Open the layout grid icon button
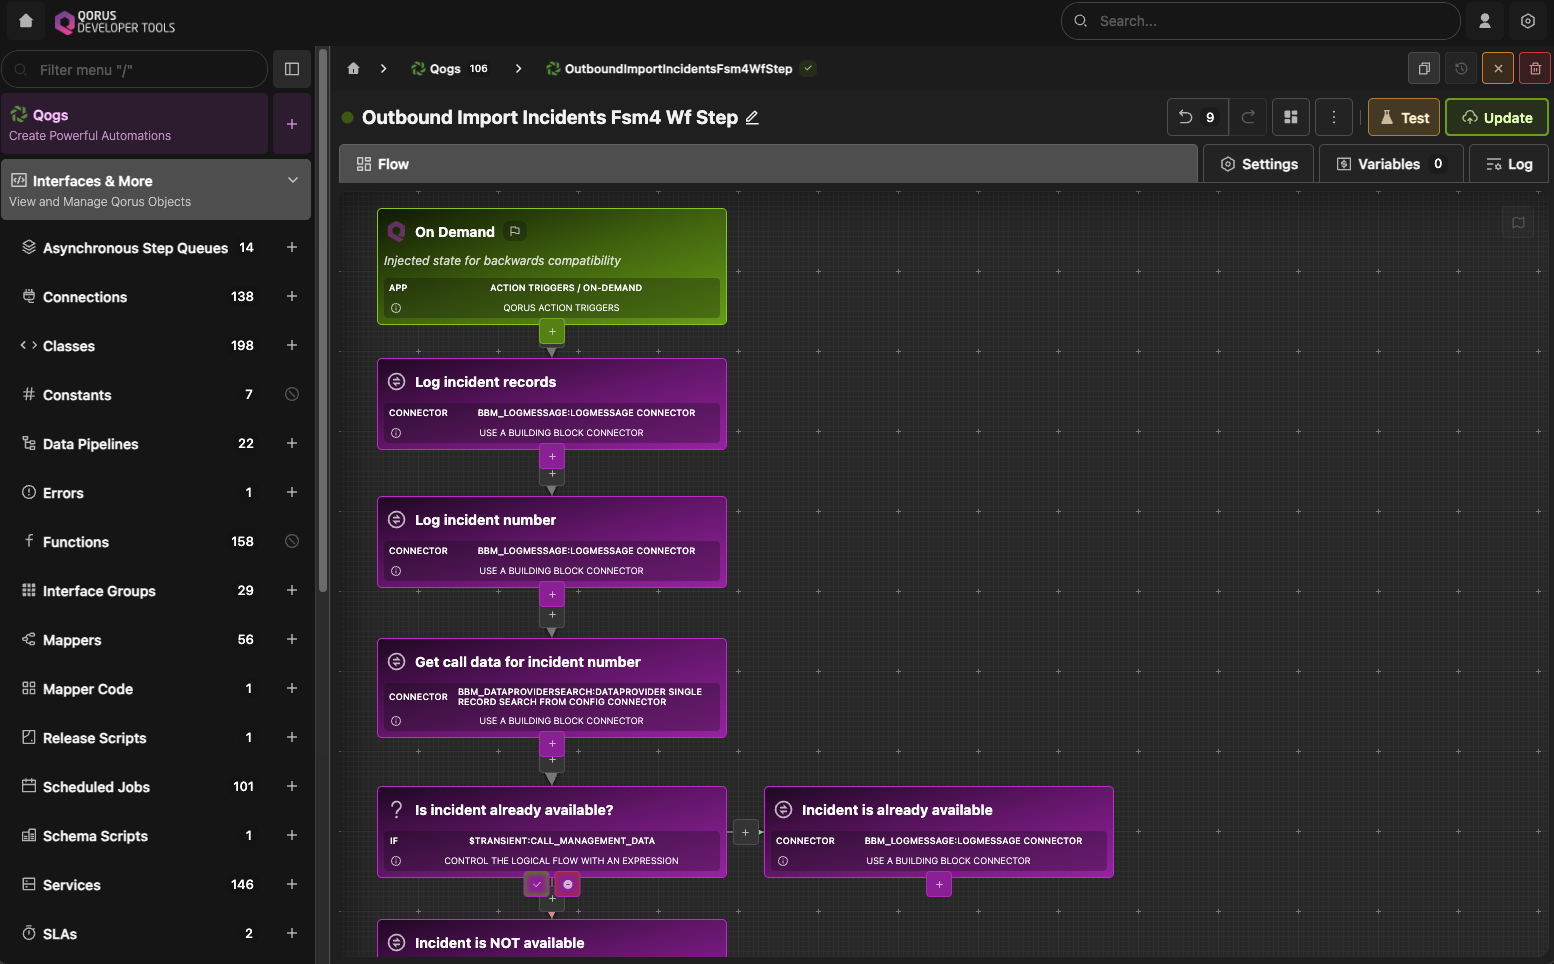The image size is (1554, 964). (1290, 117)
